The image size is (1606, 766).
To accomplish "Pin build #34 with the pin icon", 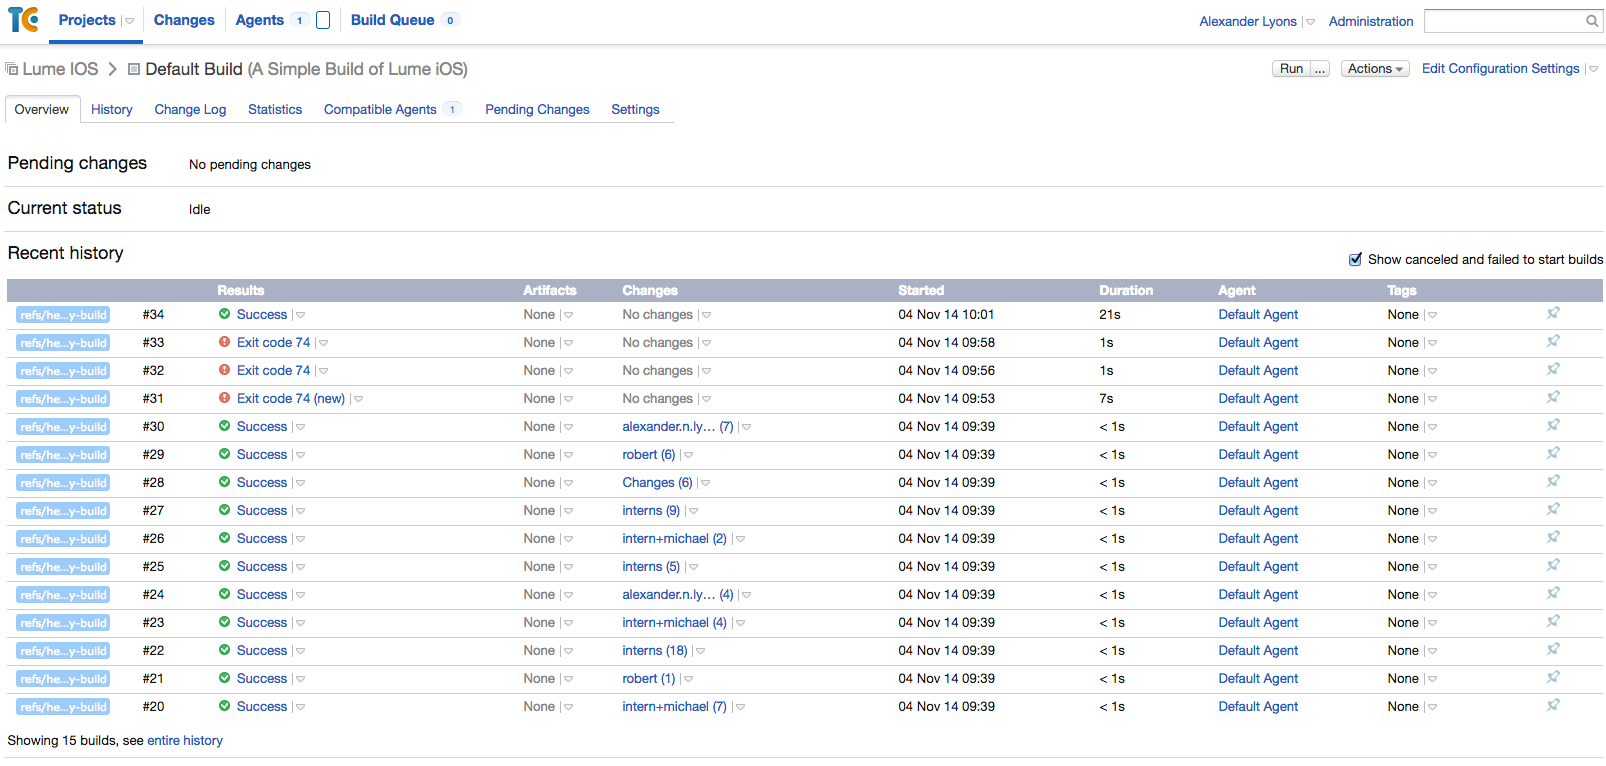I will point(1553,314).
